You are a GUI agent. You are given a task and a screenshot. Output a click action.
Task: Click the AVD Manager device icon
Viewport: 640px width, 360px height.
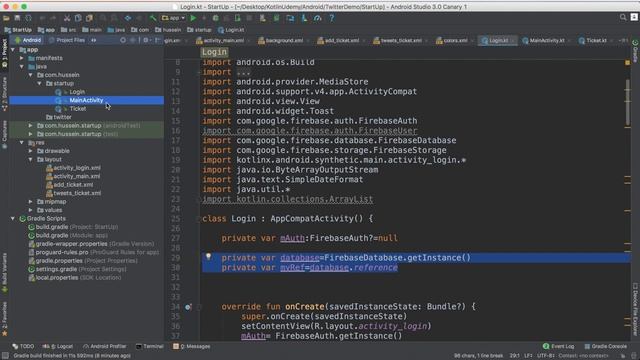pos(262,18)
